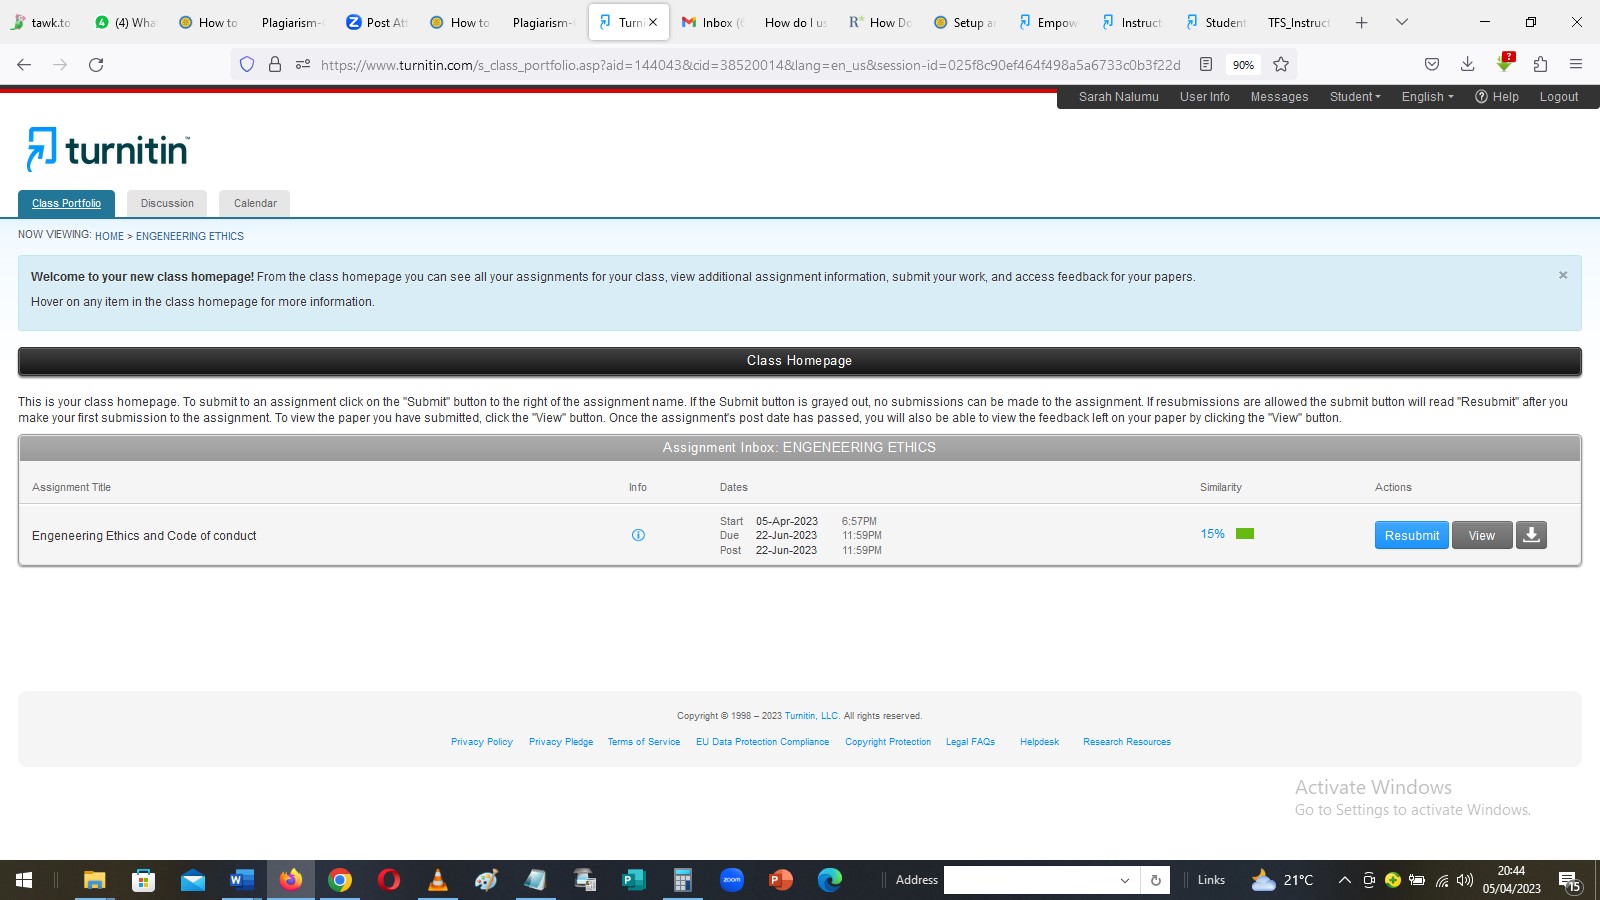Open tracking protection shield icon
The image size is (1600, 900).
247,64
